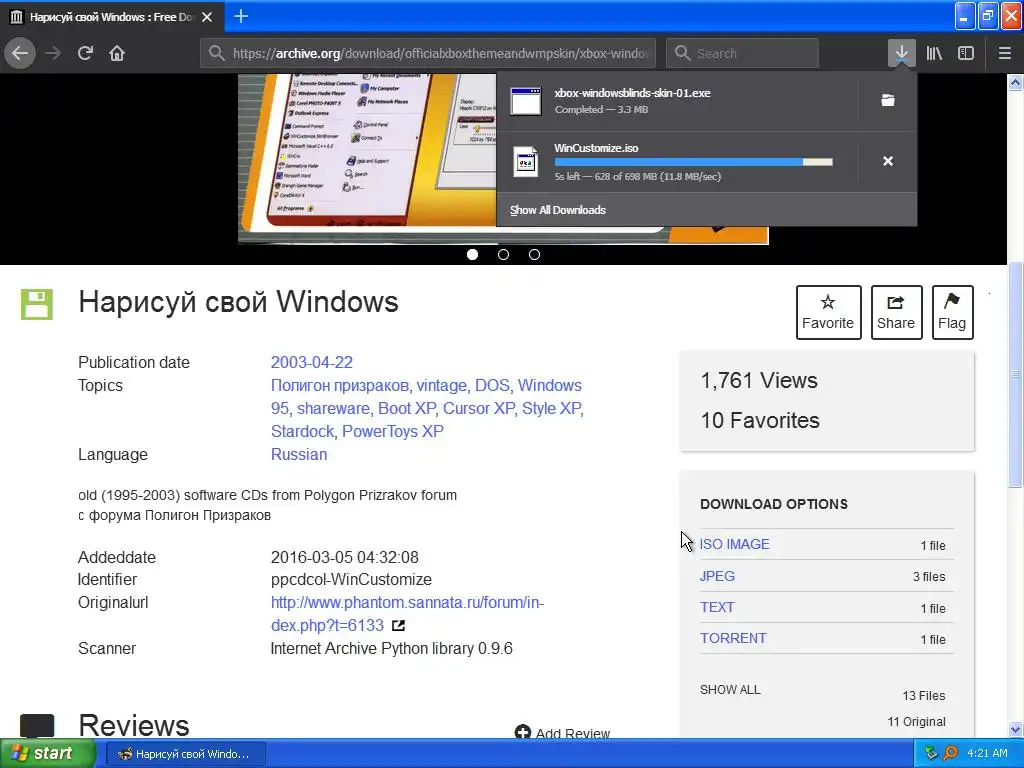Click the scrollbar up arrow
The height and width of the screenshot is (768, 1024).
[x=1015, y=82]
